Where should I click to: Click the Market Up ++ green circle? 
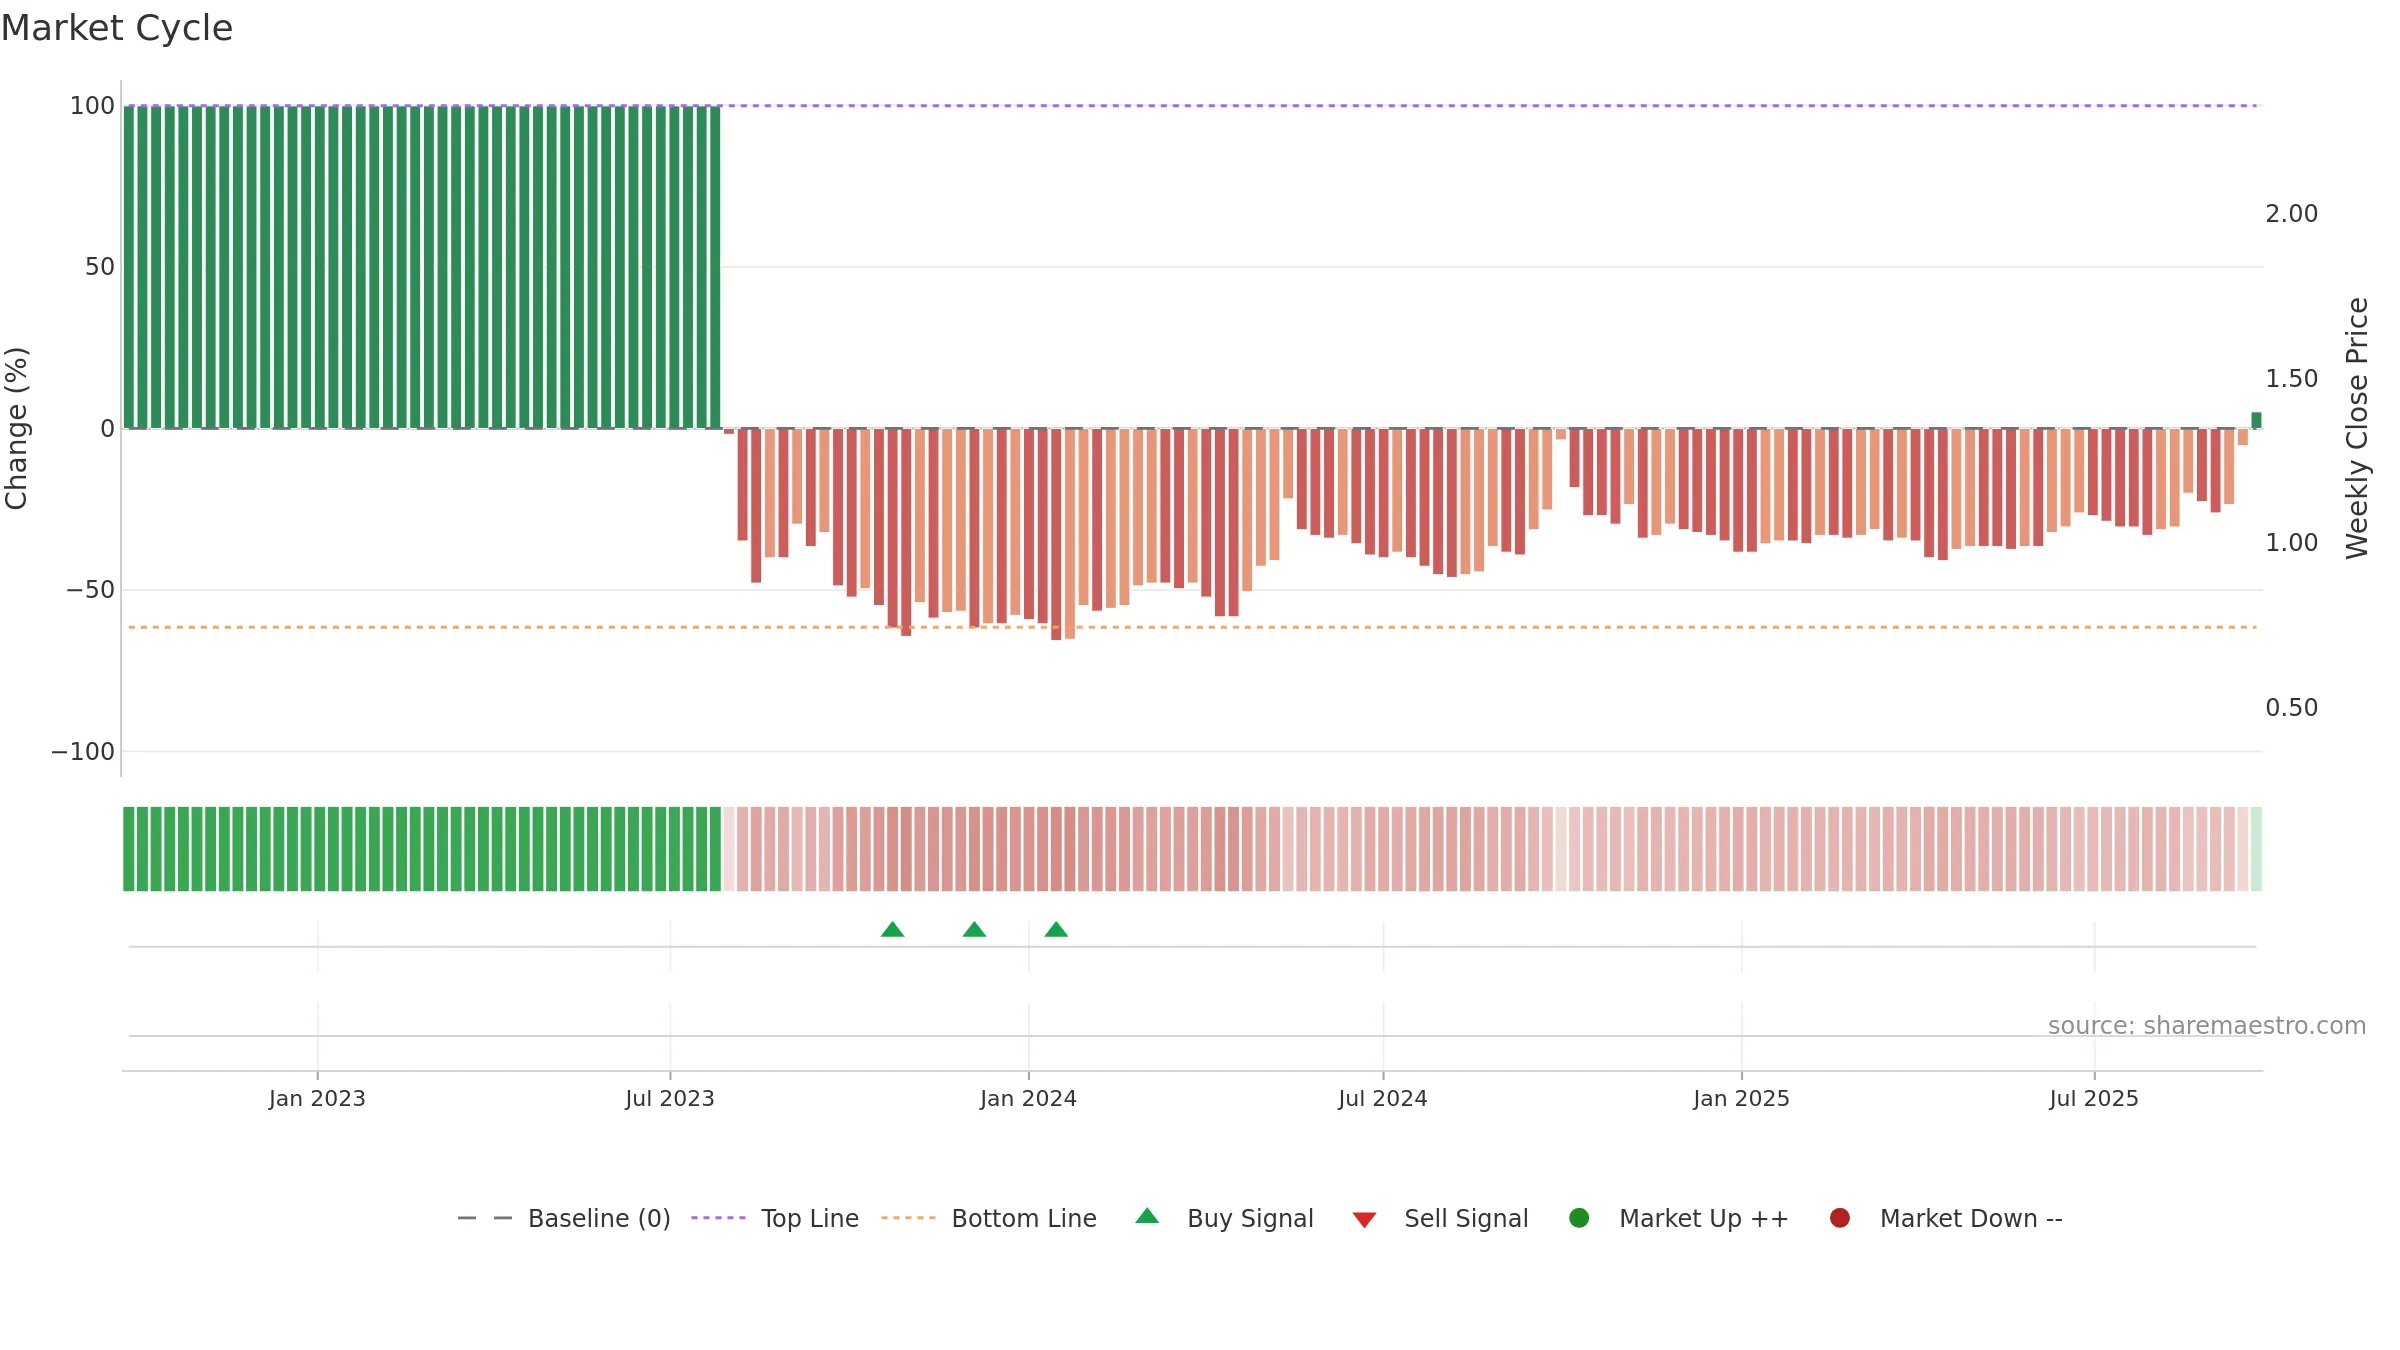click(x=1579, y=1218)
